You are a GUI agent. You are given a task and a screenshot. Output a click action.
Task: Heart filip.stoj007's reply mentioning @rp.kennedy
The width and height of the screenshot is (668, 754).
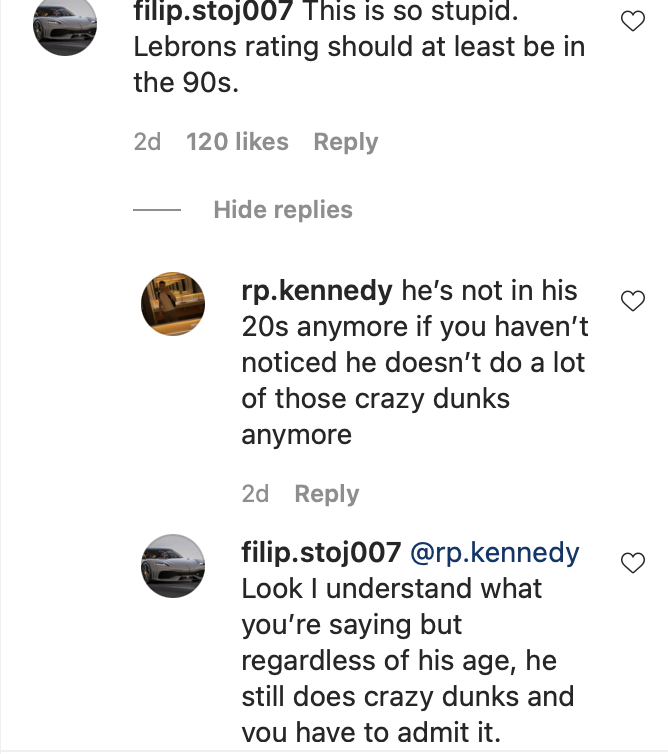pyautogui.click(x=633, y=563)
